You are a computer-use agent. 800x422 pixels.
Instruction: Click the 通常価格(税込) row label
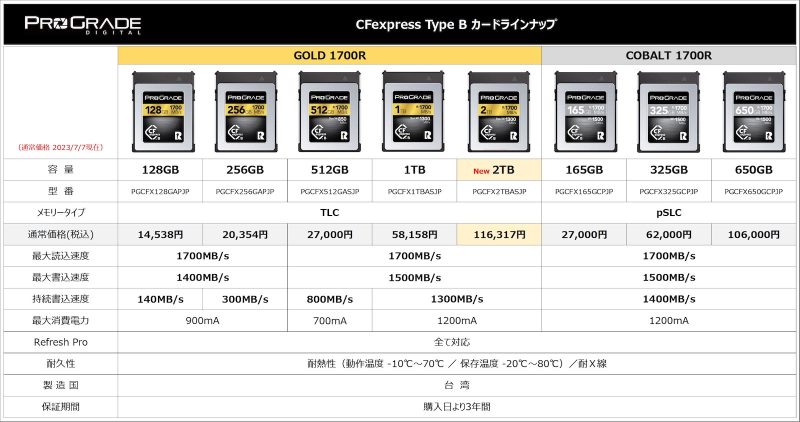61,235
